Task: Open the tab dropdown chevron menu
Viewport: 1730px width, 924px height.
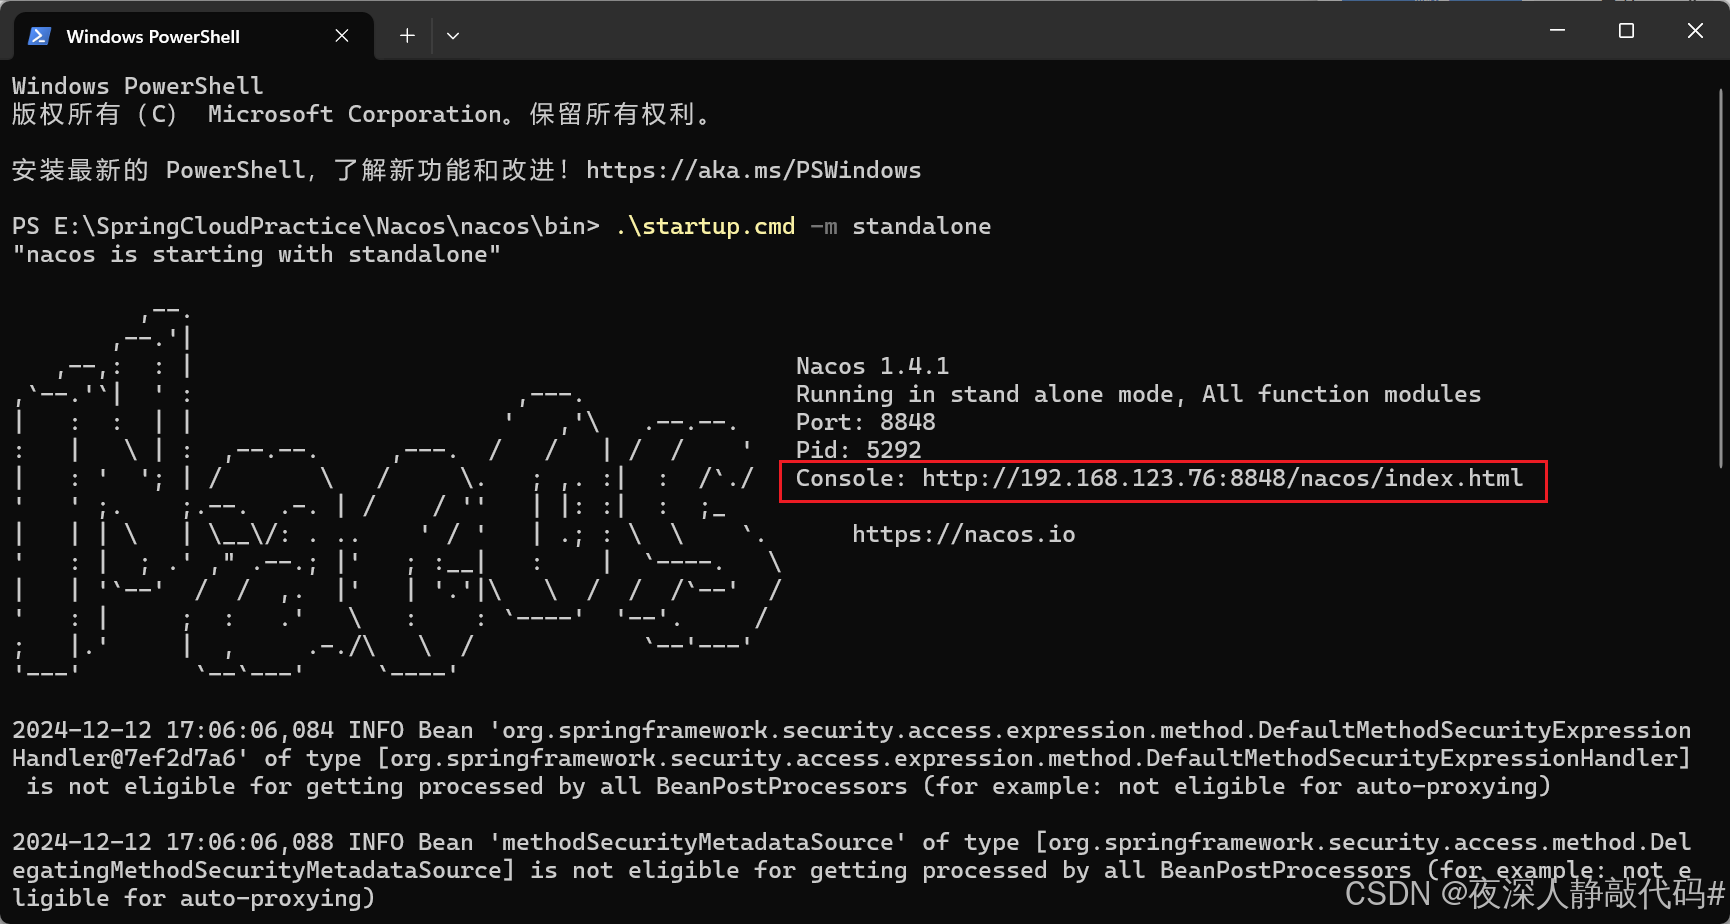Action: tap(452, 35)
